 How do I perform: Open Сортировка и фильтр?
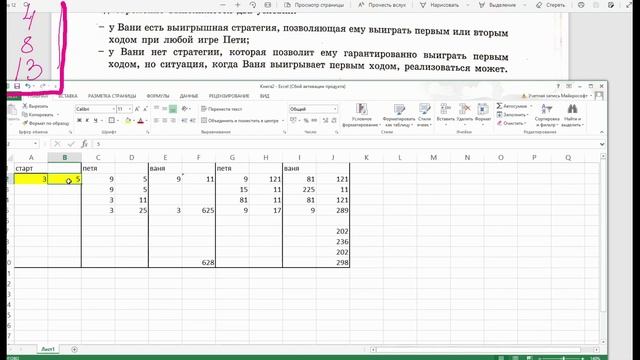coord(547,115)
